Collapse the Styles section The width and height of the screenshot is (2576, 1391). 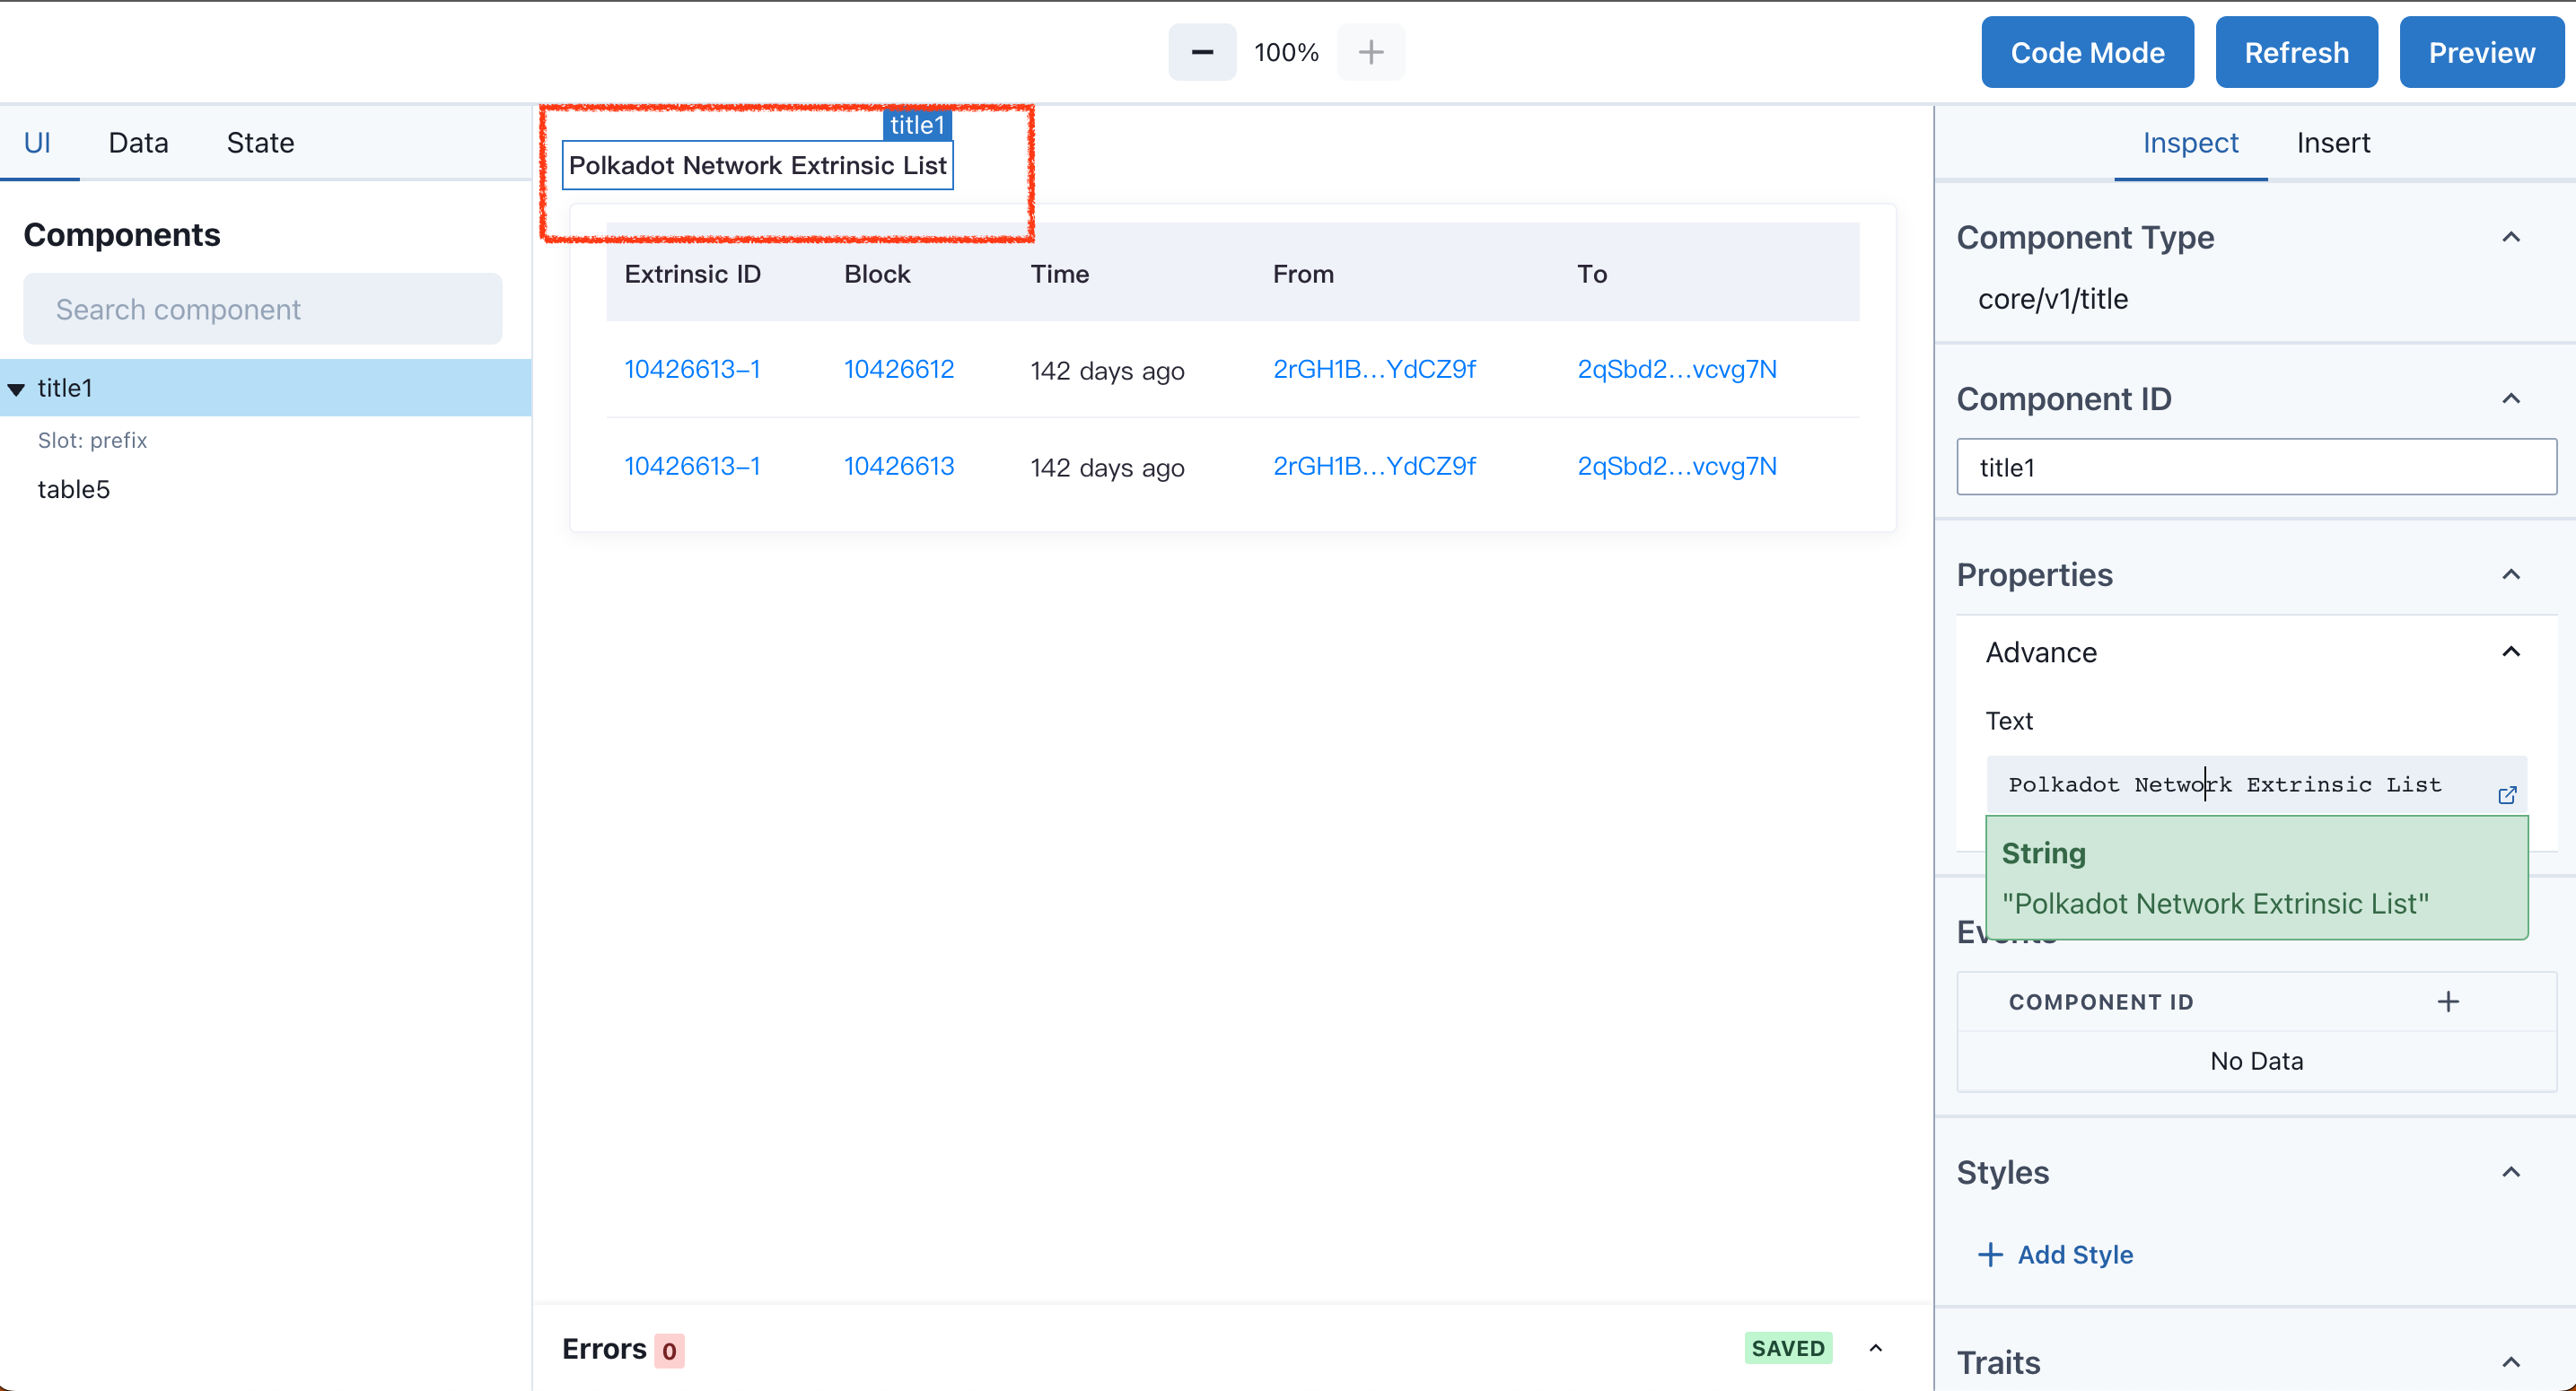[x=2511, y=1172]
